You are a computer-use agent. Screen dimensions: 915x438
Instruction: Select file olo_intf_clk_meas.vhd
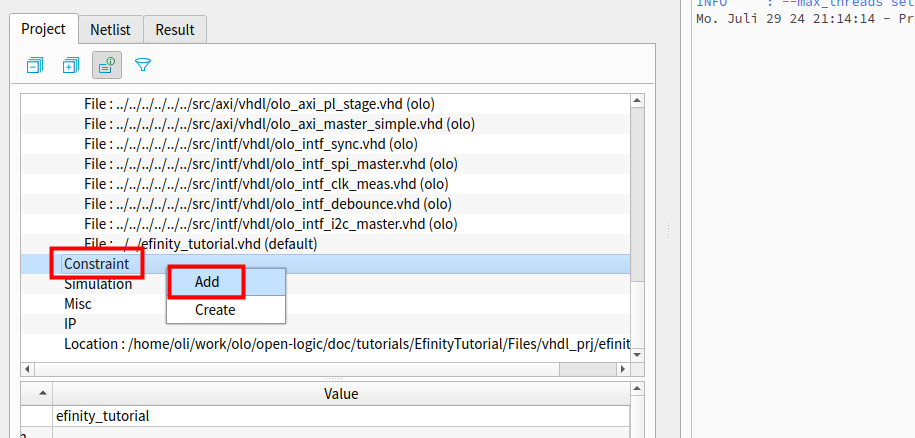click(x=266, y=184)
